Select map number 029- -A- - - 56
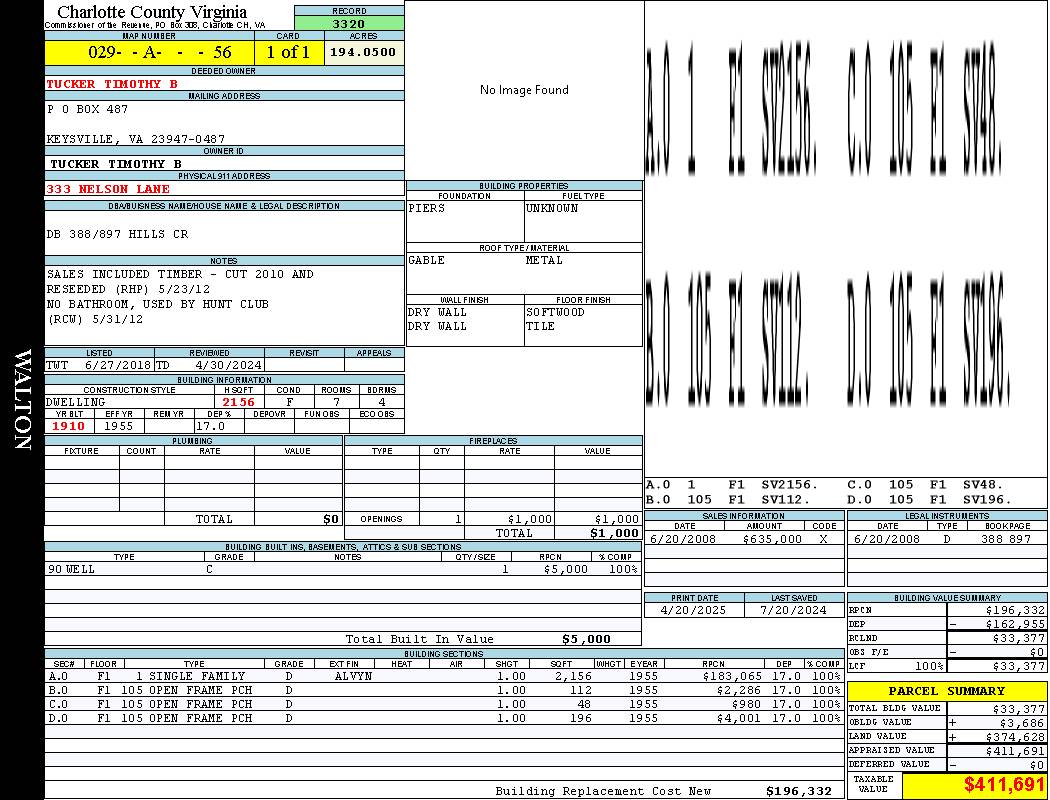The image size is (1050, 800). point(159,52)
